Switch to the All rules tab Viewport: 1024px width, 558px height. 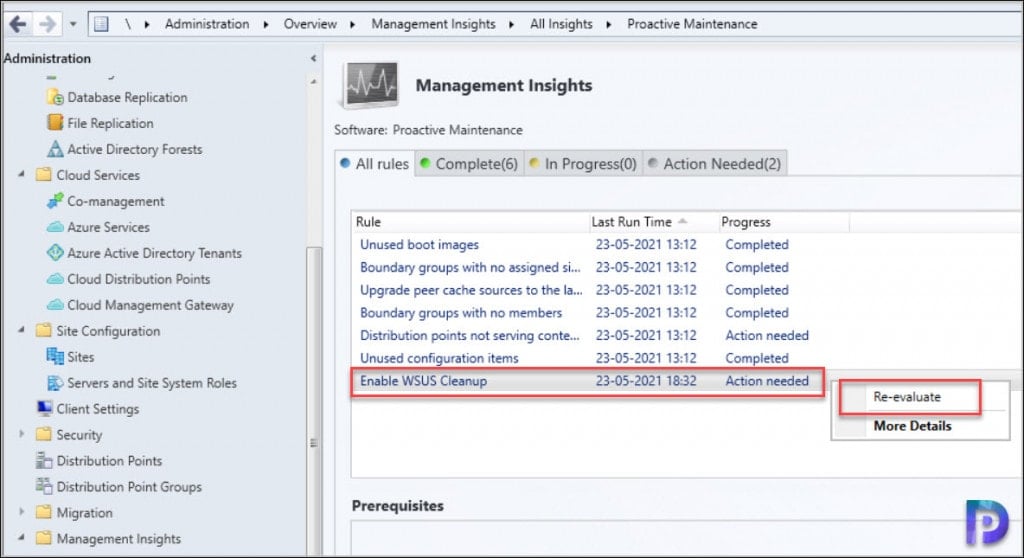(x=375, y=163)
